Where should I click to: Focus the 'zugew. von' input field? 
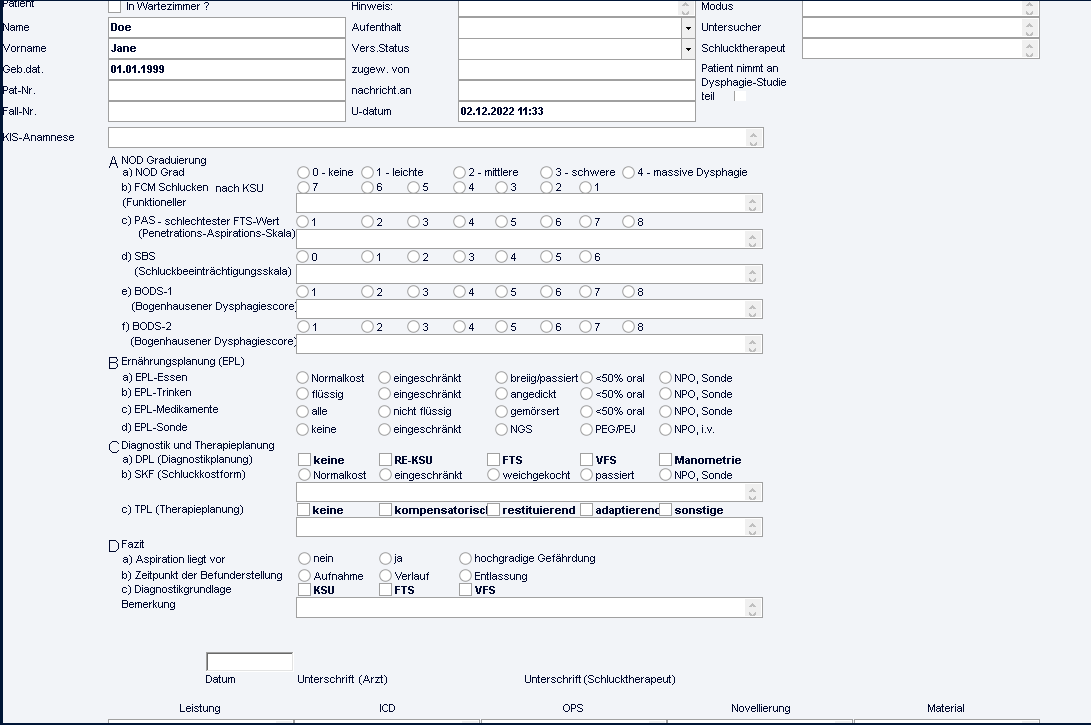coord(577,70)
